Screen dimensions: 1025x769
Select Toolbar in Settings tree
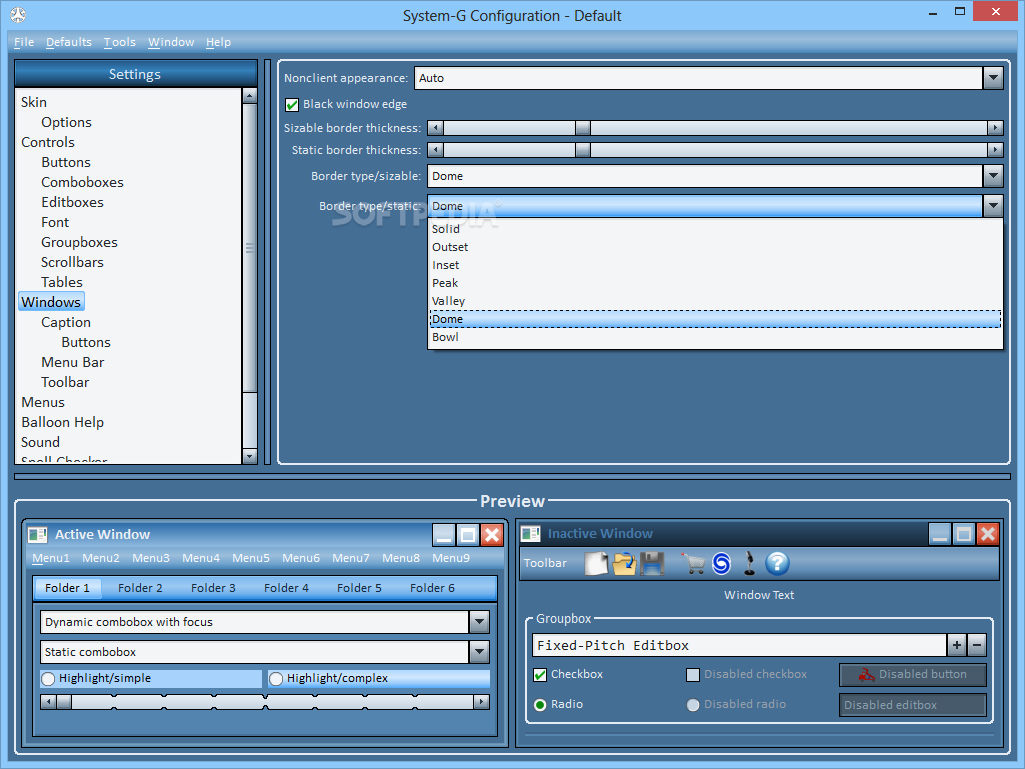[x=65, y=383]
